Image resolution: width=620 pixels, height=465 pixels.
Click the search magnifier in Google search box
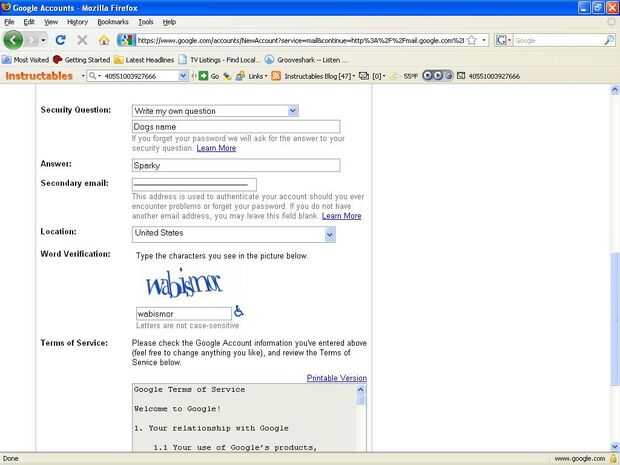(x=609, y=40)
